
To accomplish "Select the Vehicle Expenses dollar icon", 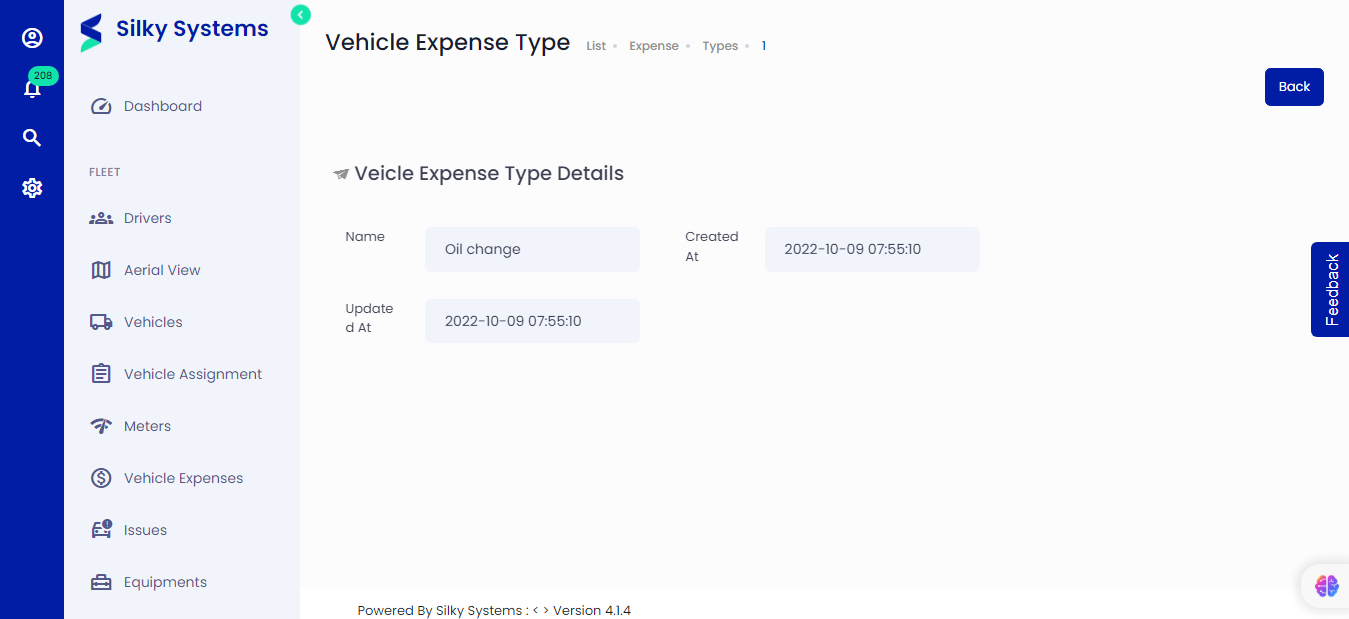I will click(101, 477).
